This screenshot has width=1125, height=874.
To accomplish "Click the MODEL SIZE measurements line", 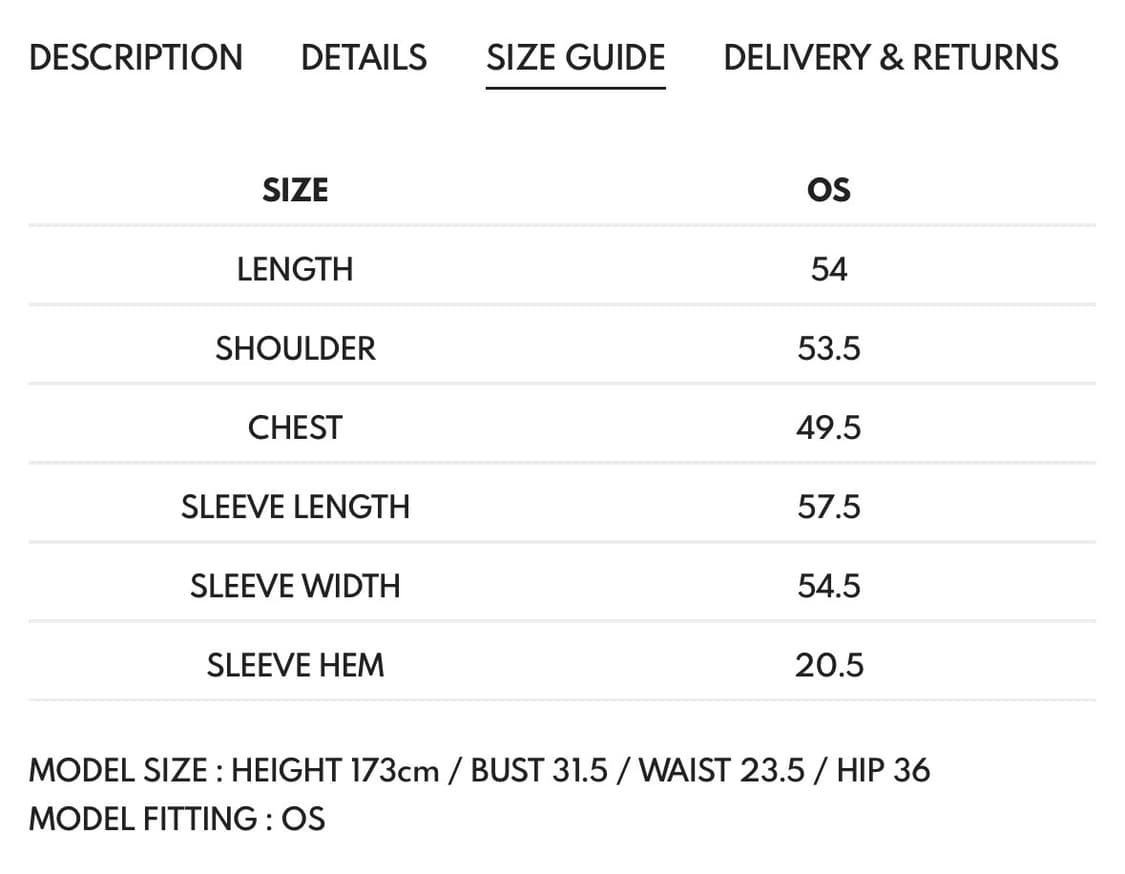I will coord(479,770).
